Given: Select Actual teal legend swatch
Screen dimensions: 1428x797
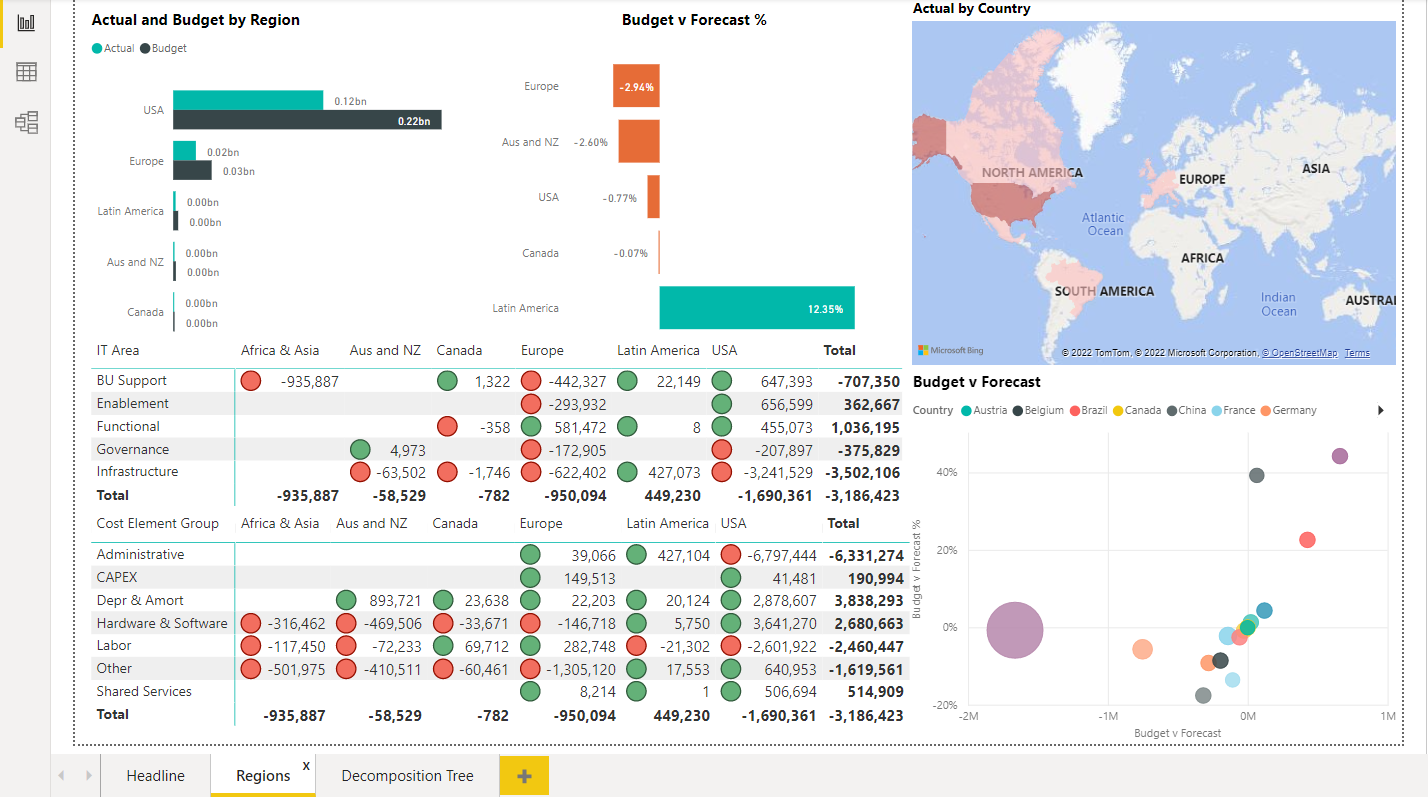Looking at the screenshot, I should pyautogui.click(x=97, y=48).
